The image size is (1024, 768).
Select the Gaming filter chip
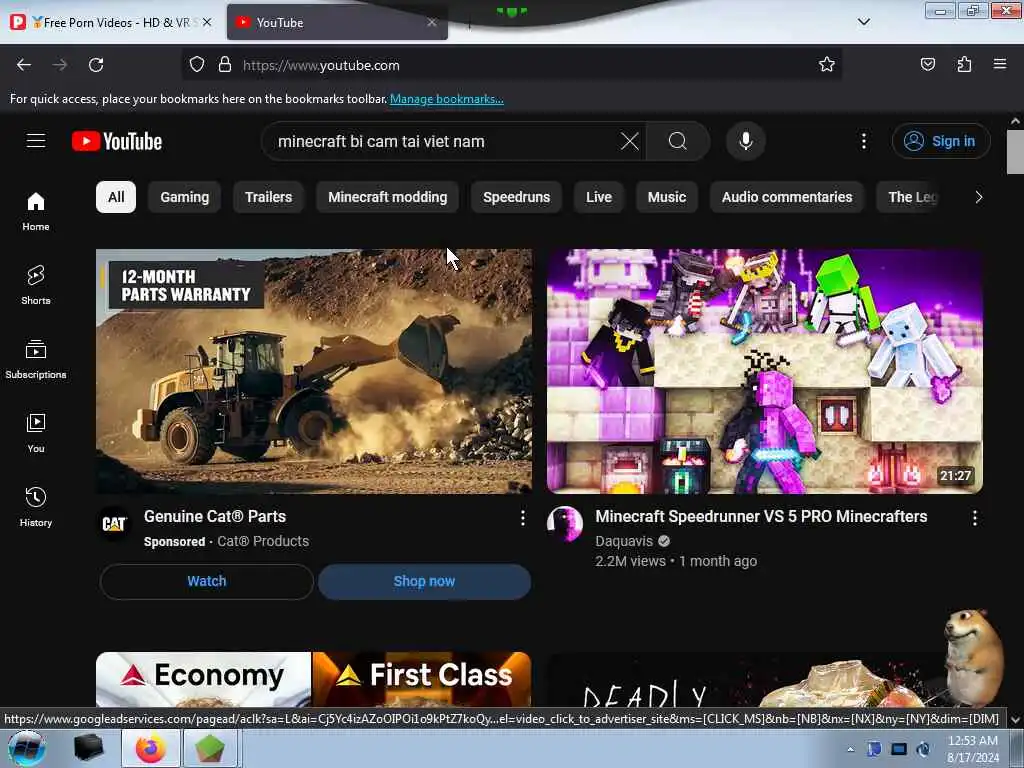[x=185, y=197]
